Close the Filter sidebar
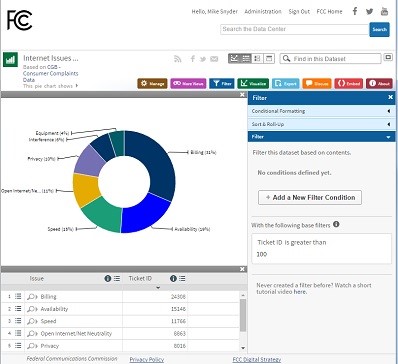 click(390, 97)
